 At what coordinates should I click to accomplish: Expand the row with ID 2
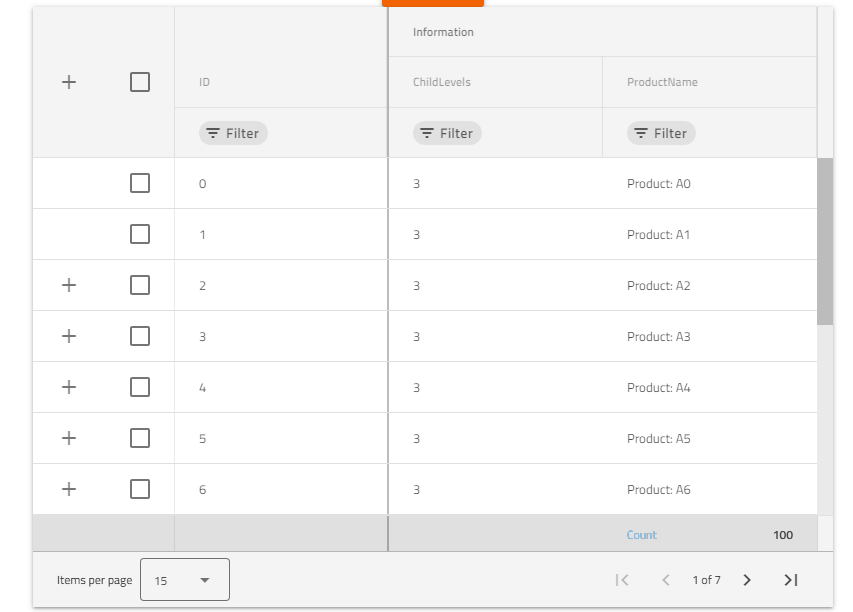coord(69,285)
